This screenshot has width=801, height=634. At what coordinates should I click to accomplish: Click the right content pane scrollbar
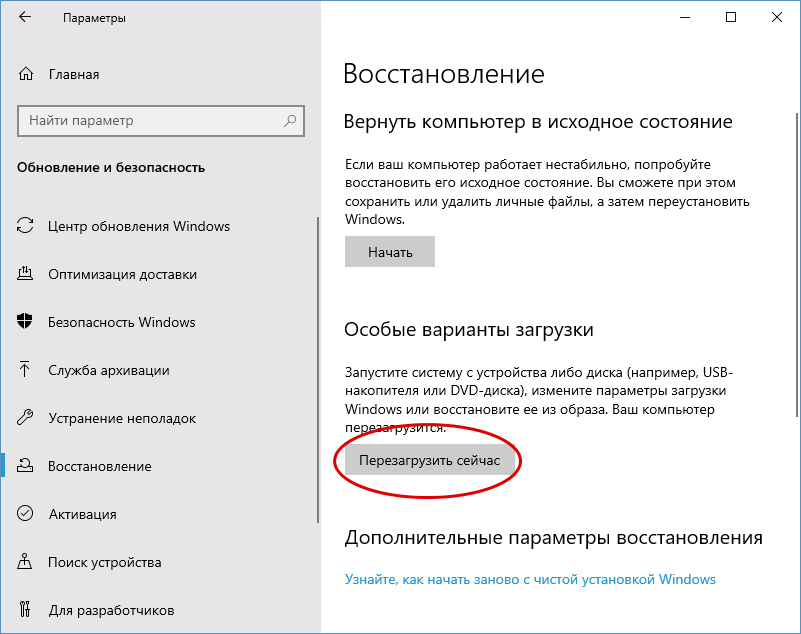coord(797,265)
